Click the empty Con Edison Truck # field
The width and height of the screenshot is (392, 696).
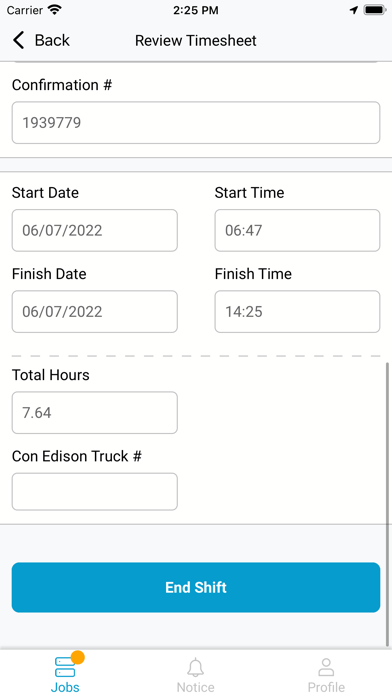(95, 491)
